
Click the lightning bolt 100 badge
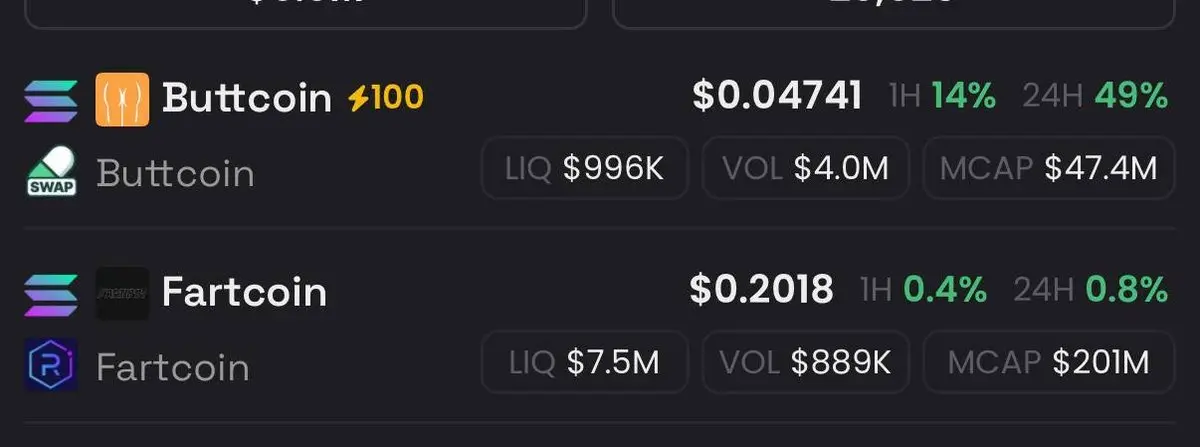click(x=385, y=98)
